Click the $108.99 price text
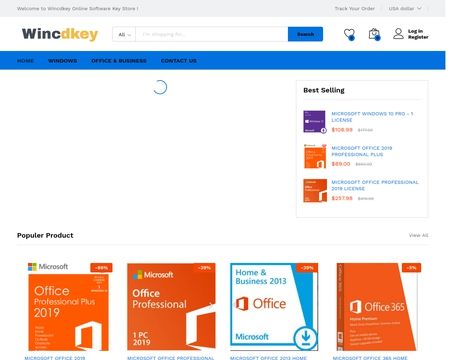The image size is (450, 360). (x=342, y=130)
